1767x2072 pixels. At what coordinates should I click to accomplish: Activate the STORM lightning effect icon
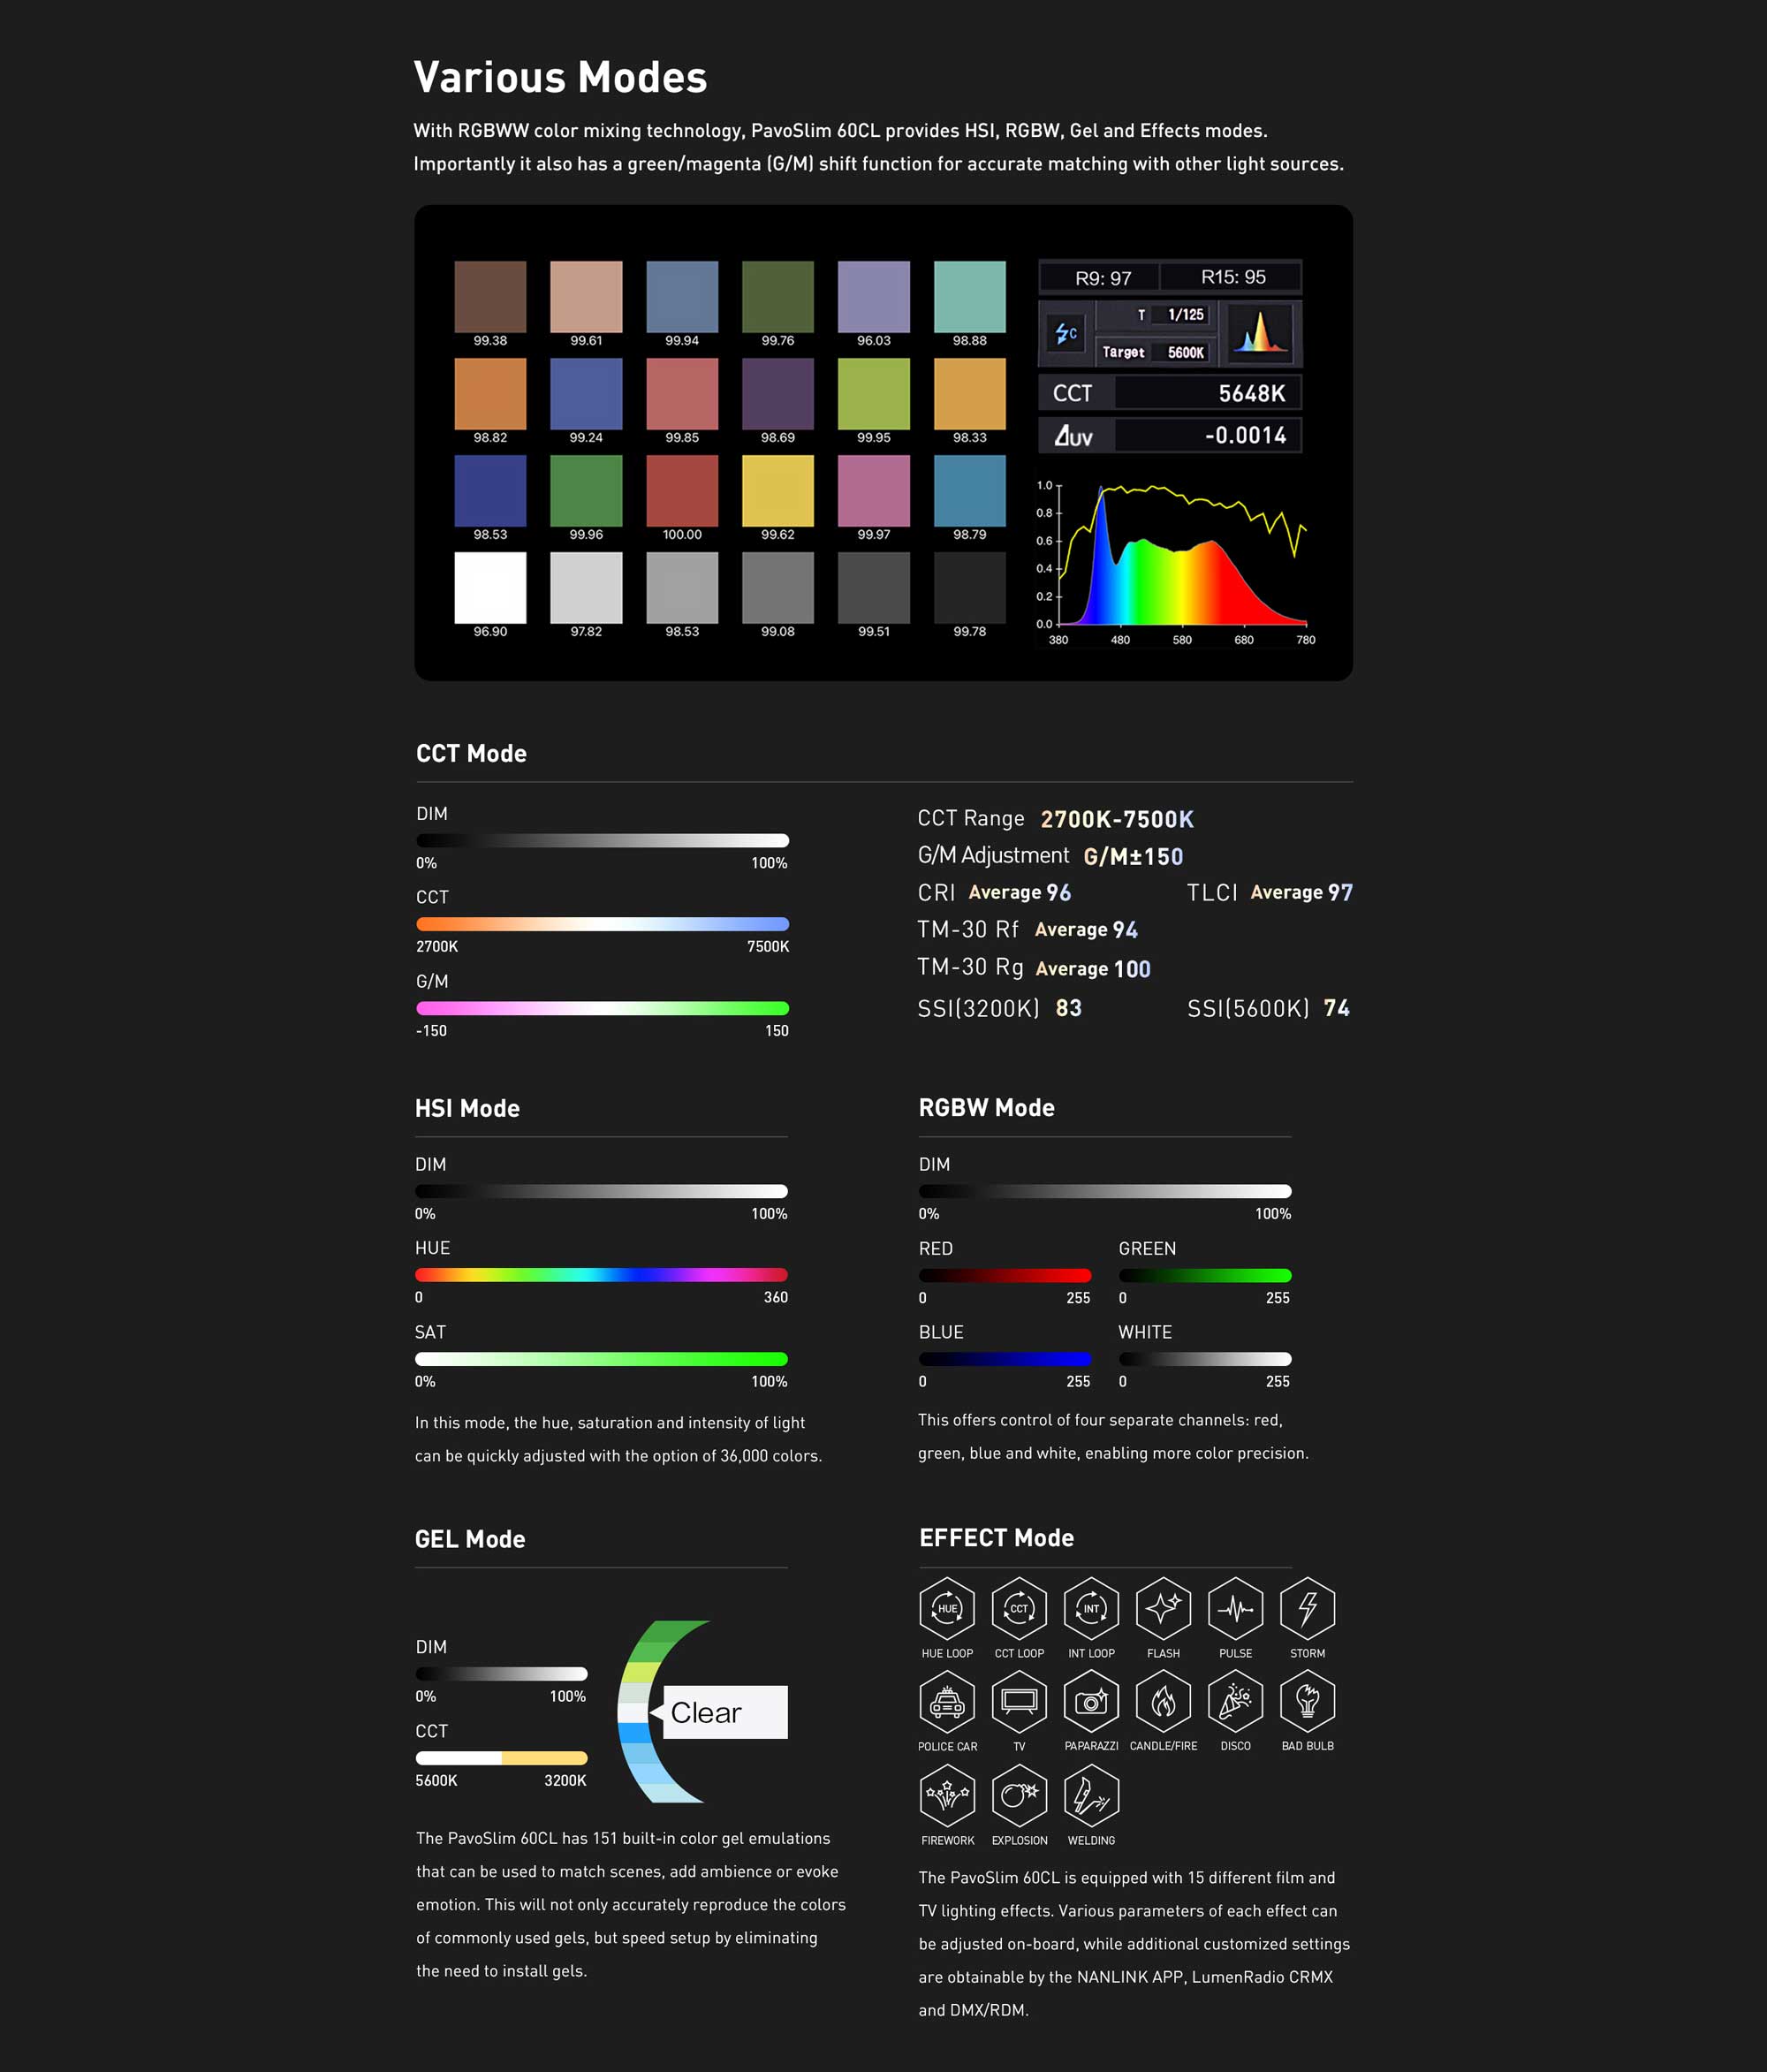pos(1307,1608)
